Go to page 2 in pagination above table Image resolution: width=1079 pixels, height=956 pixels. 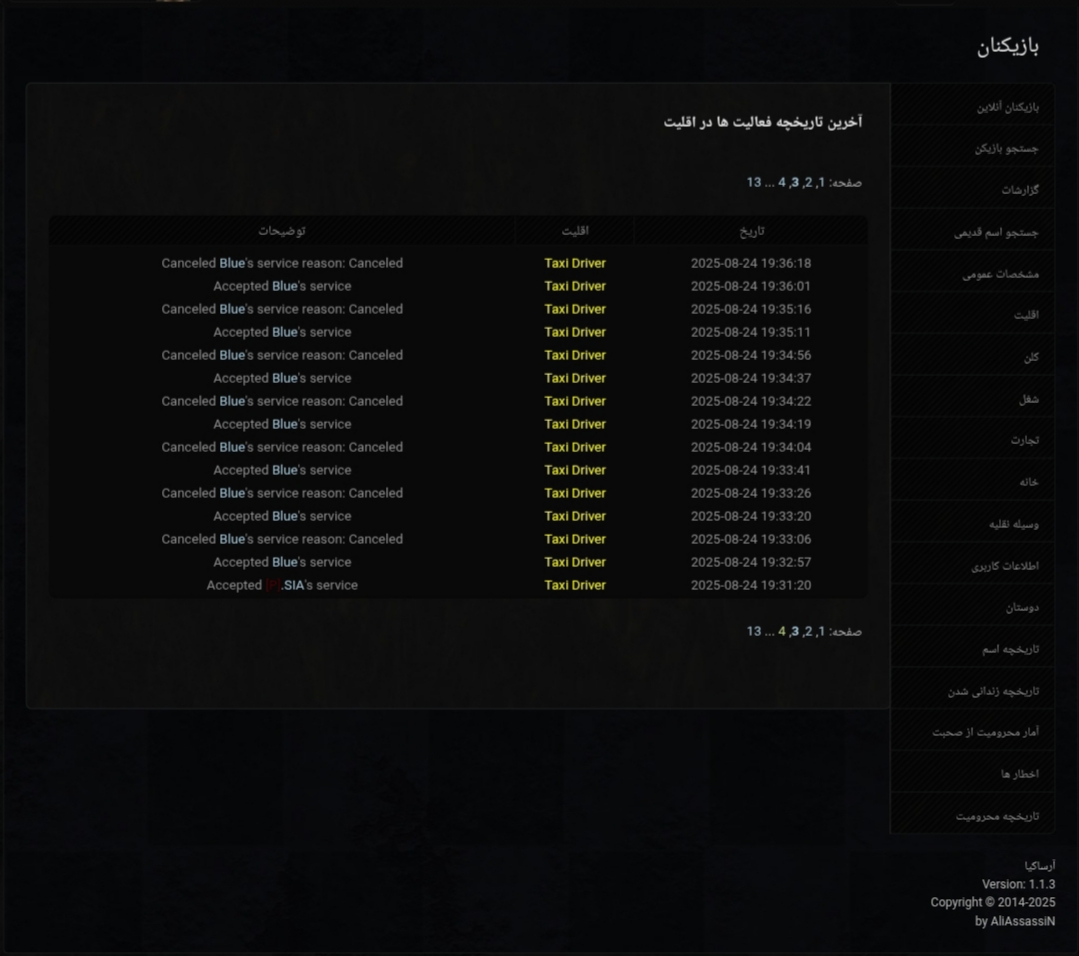(808, 182)
